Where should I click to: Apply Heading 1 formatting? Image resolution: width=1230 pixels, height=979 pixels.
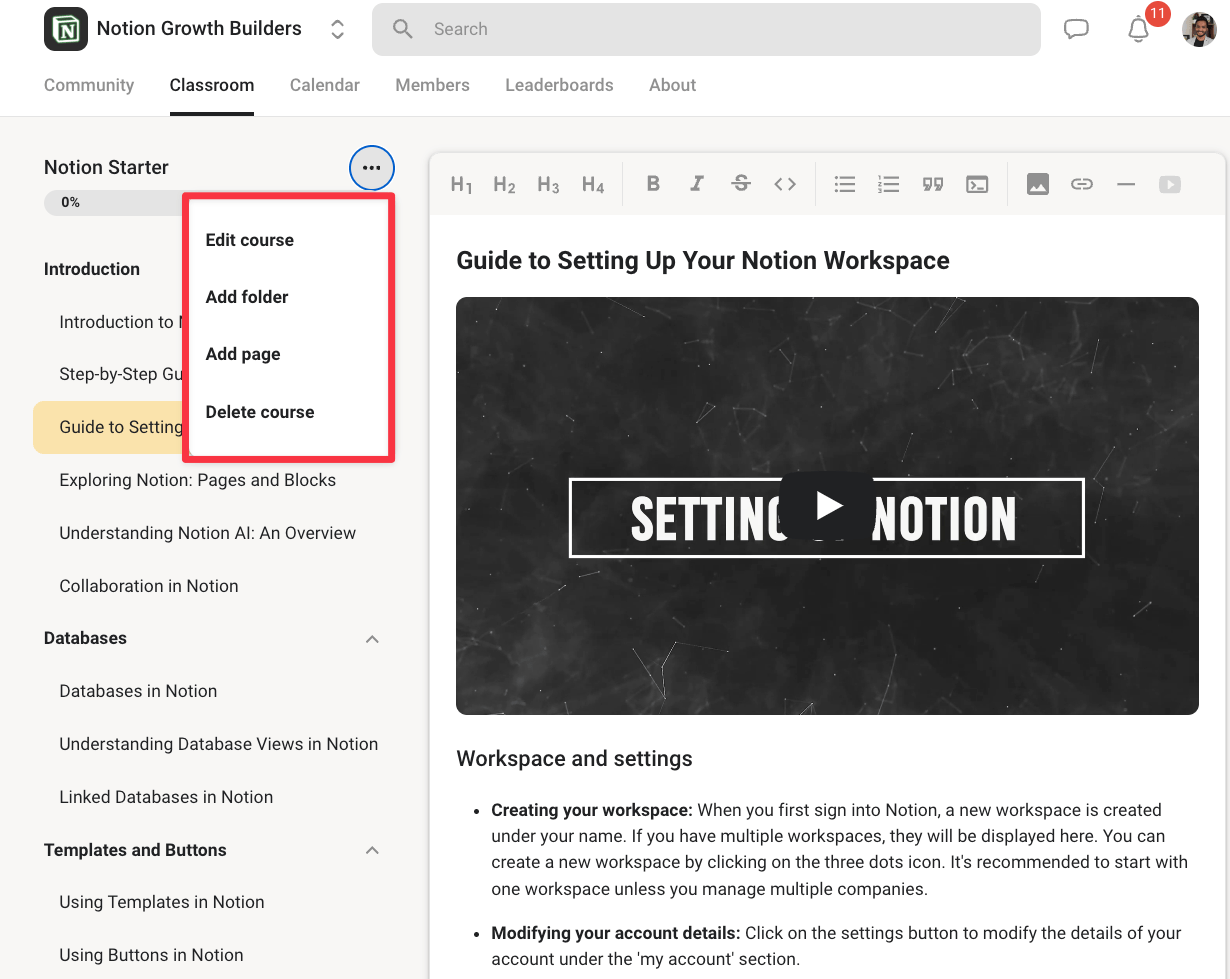coord(461,184)
